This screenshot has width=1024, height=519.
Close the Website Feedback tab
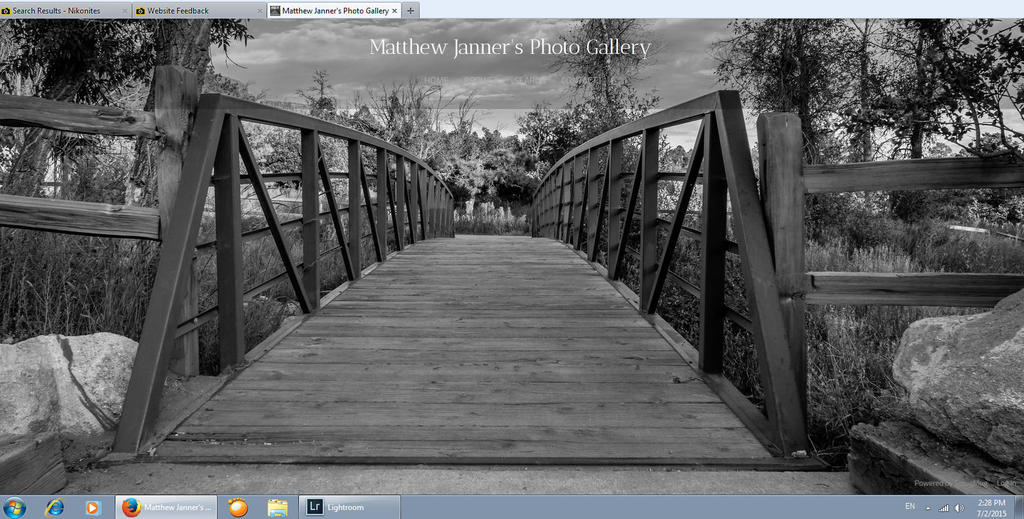pos(258,11)
